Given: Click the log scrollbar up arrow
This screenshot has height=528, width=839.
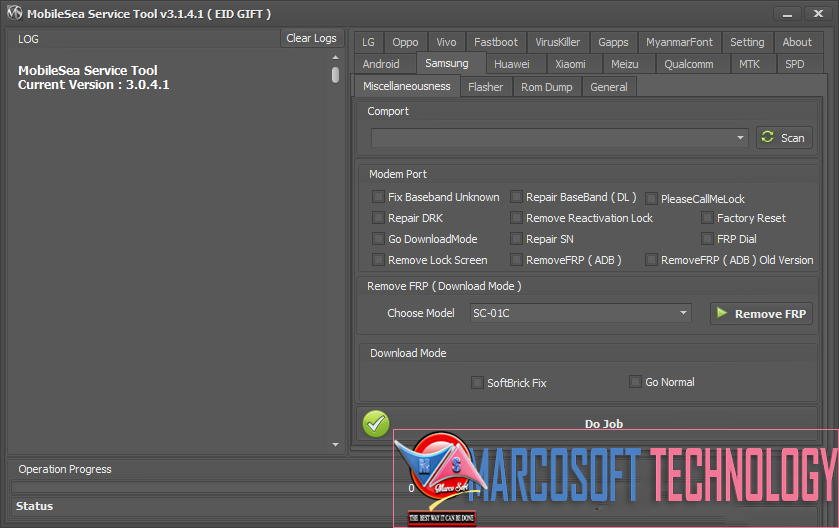Looking at the screenshot, I should (x=335, y=57).
